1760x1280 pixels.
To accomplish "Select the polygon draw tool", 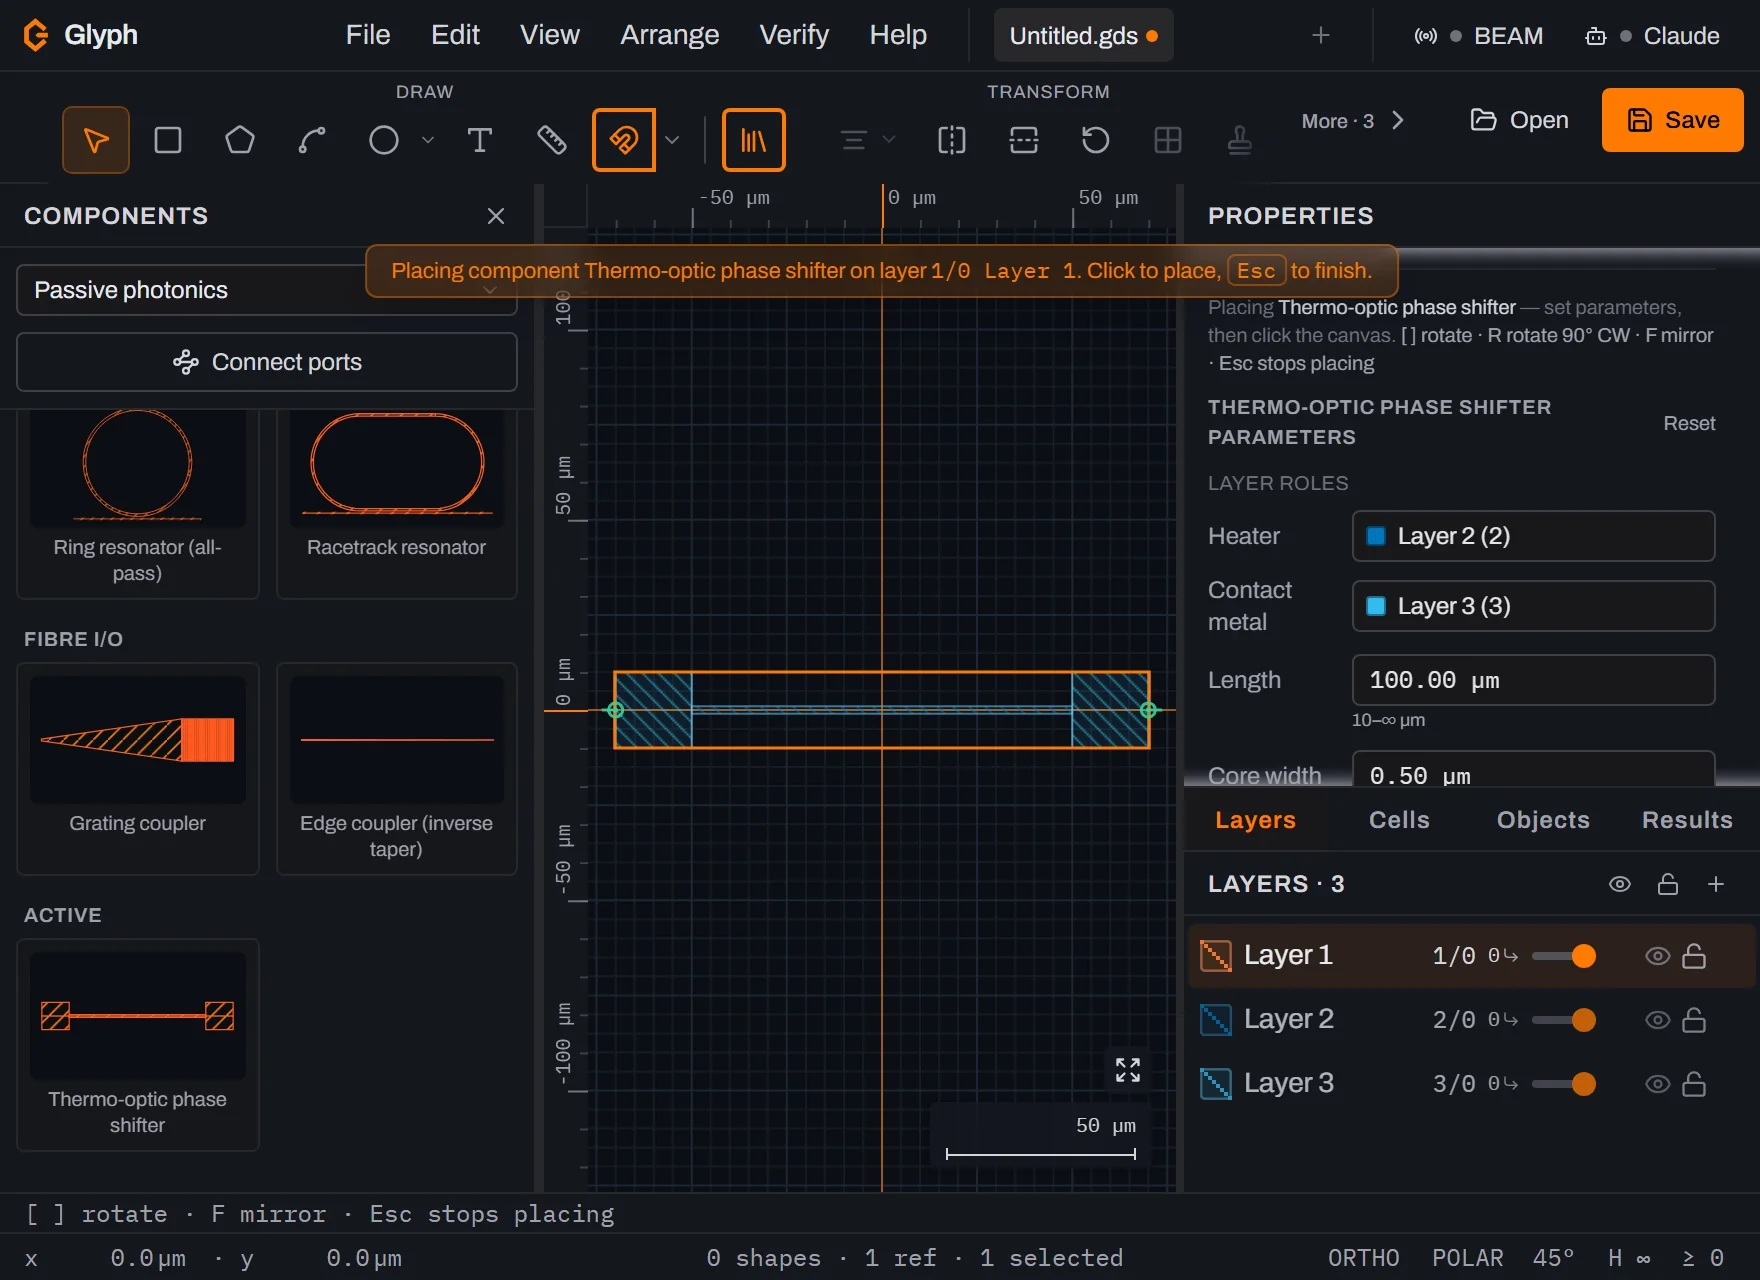I will pos(240,140).
